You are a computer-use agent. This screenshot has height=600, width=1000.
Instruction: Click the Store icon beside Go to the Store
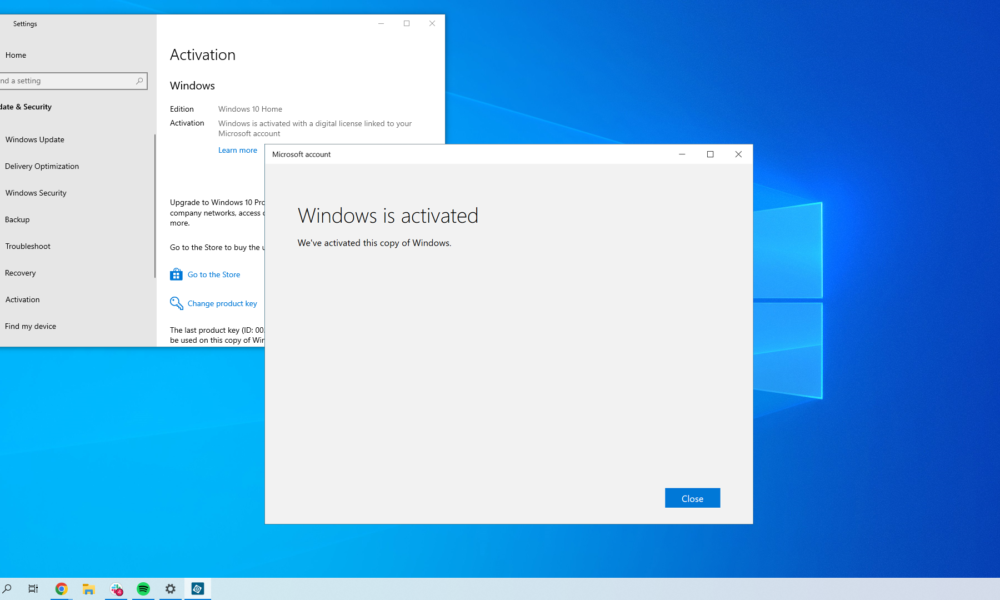tap(176, 274)
